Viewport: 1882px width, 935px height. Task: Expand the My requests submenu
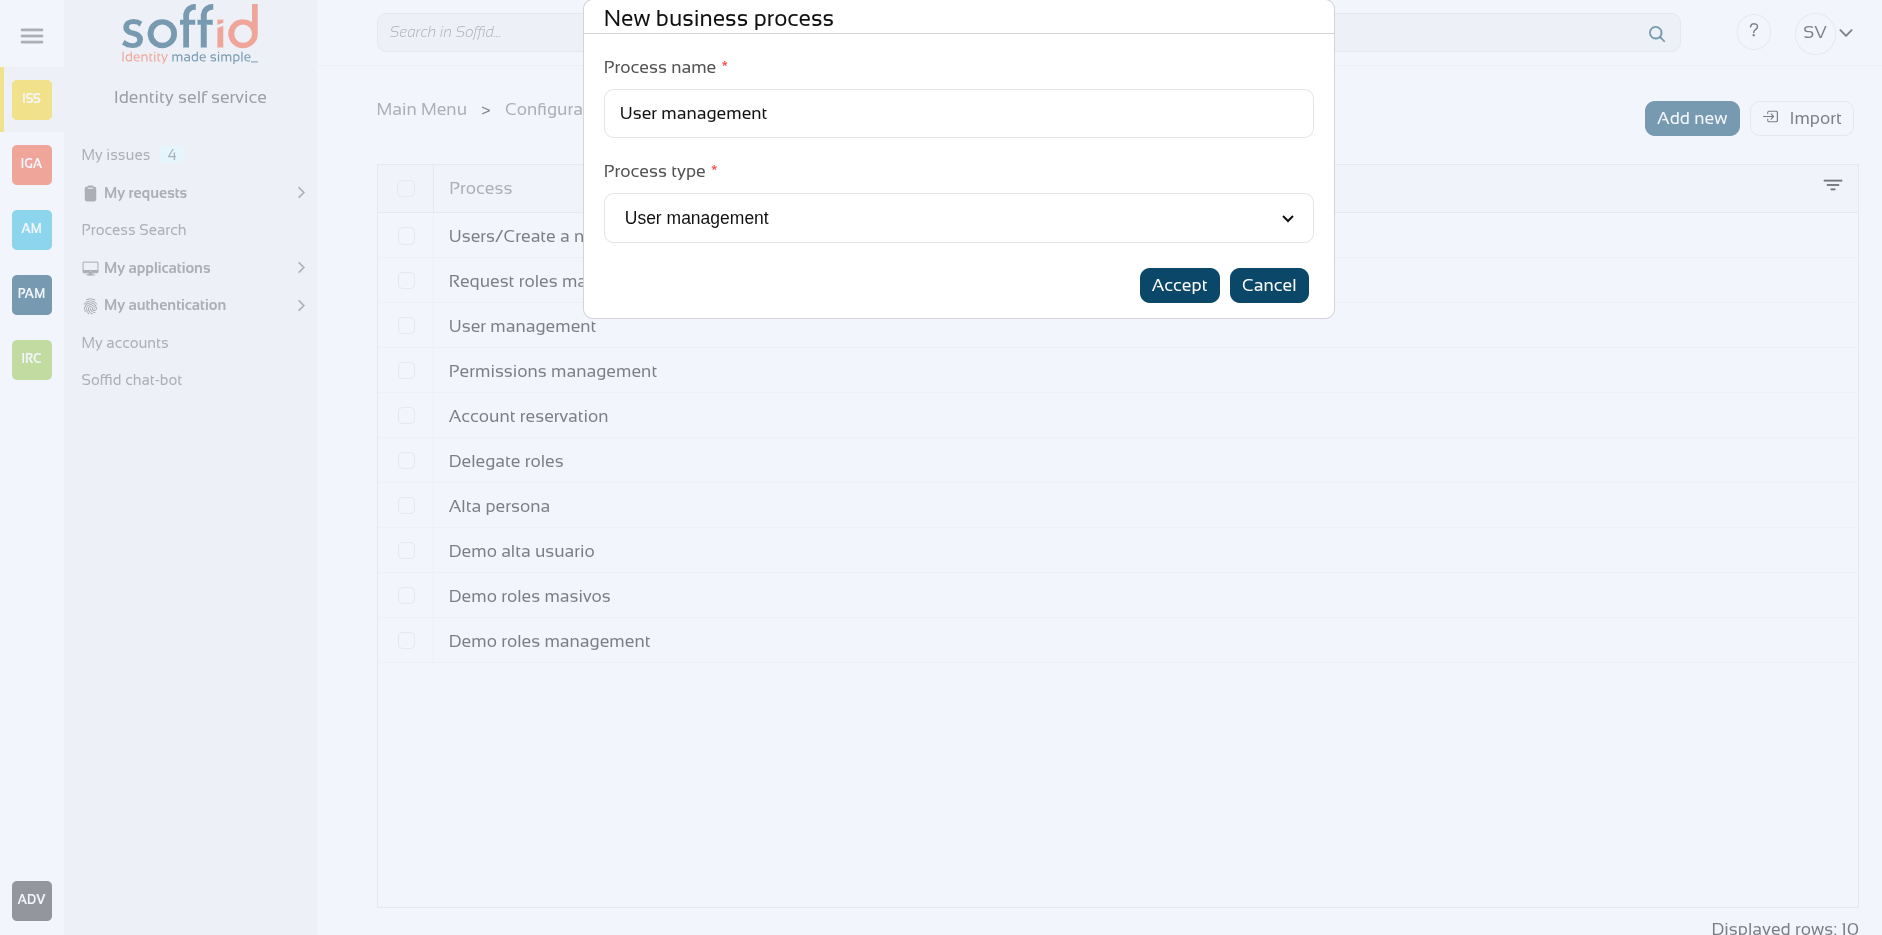click(x=300, y=193)
